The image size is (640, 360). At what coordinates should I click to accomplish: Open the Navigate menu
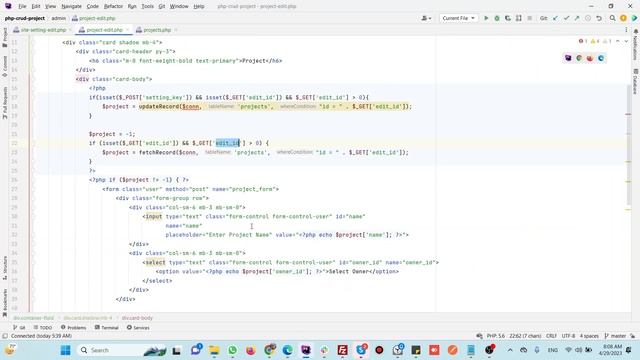[71, 6]
